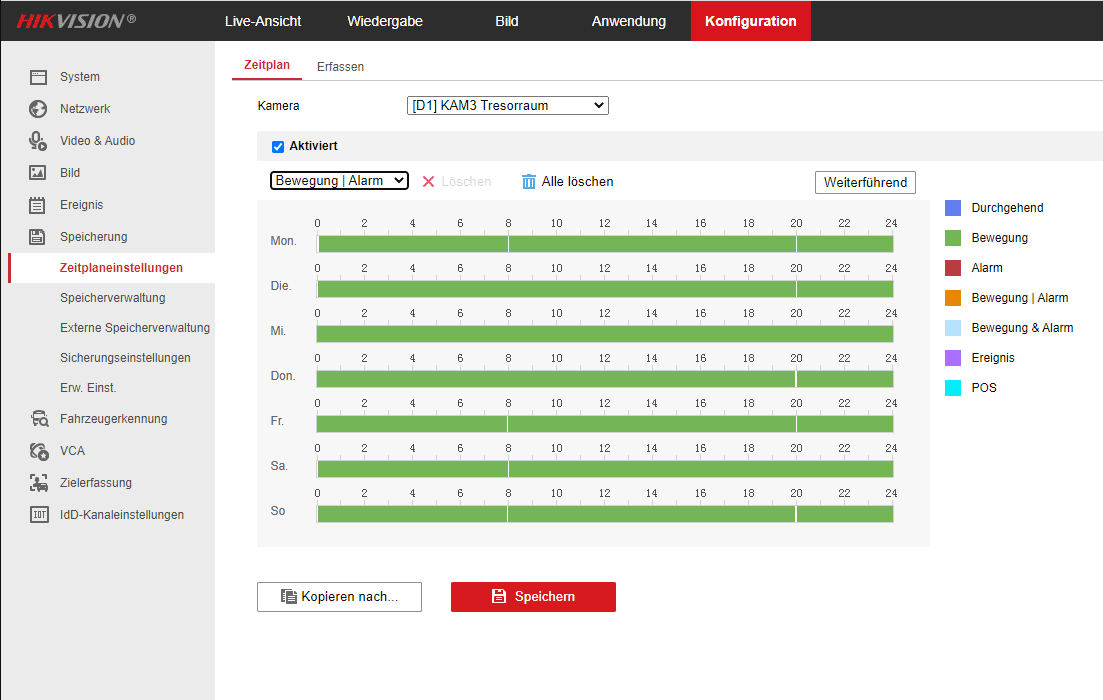
Task: Click the Video & Audio microphone icon
Action: click(x=38, y=141)
